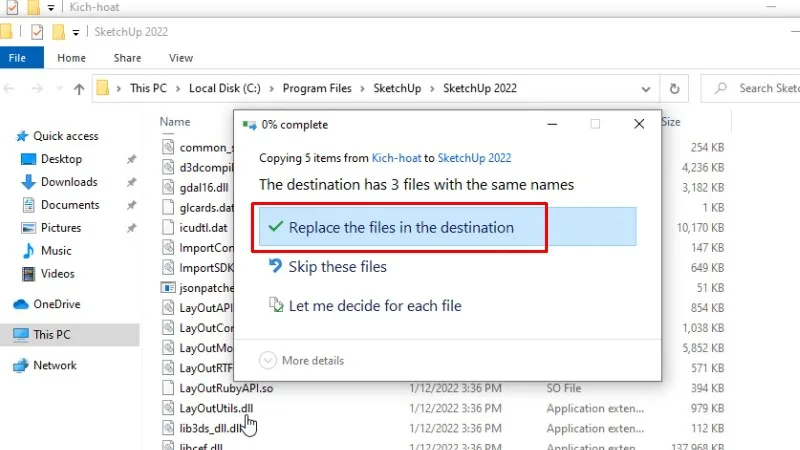Viewport: 800px width, 450px height.
Task: Choose Skip these files option
Action: coord(337,267)
